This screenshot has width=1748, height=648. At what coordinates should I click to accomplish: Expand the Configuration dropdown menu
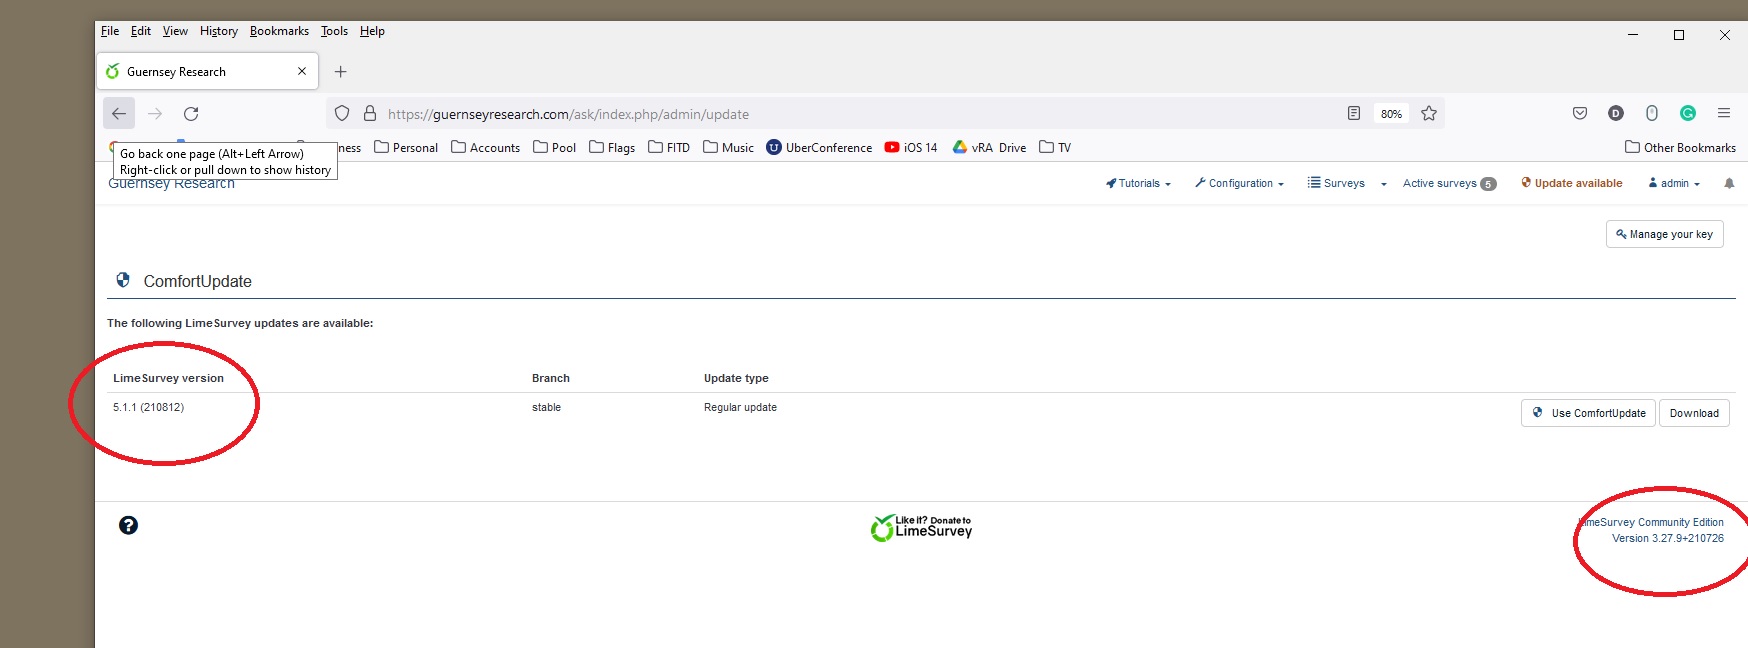1239,184
